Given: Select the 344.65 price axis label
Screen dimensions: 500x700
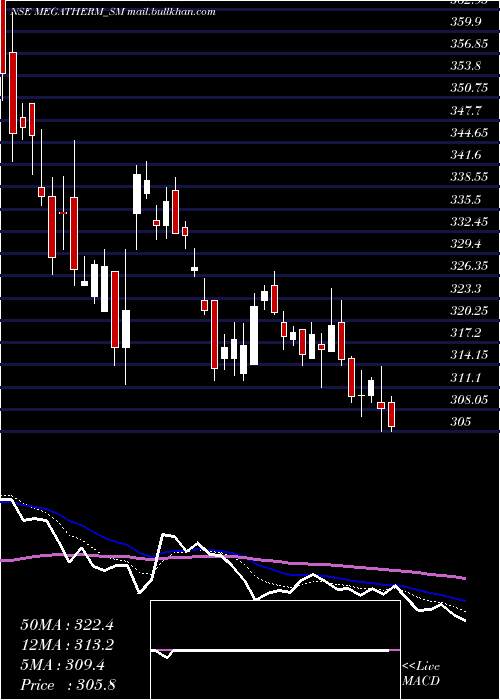Looking at the screenshot, I should (468, 132).
